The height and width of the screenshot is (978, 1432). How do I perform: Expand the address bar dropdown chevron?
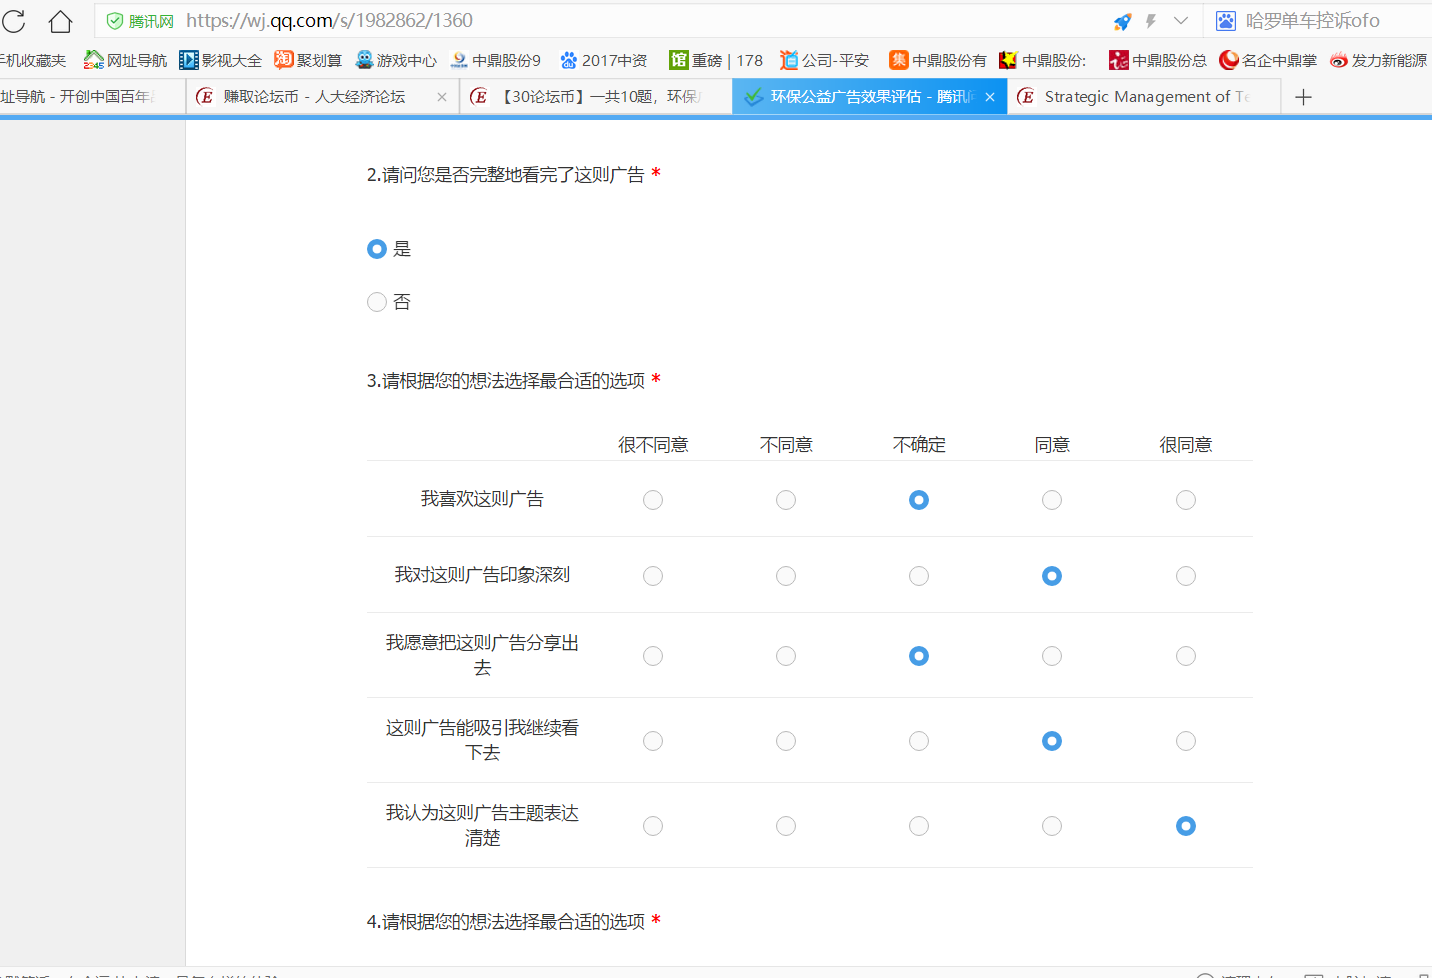pyautogui.click(x=1181, y=21)
